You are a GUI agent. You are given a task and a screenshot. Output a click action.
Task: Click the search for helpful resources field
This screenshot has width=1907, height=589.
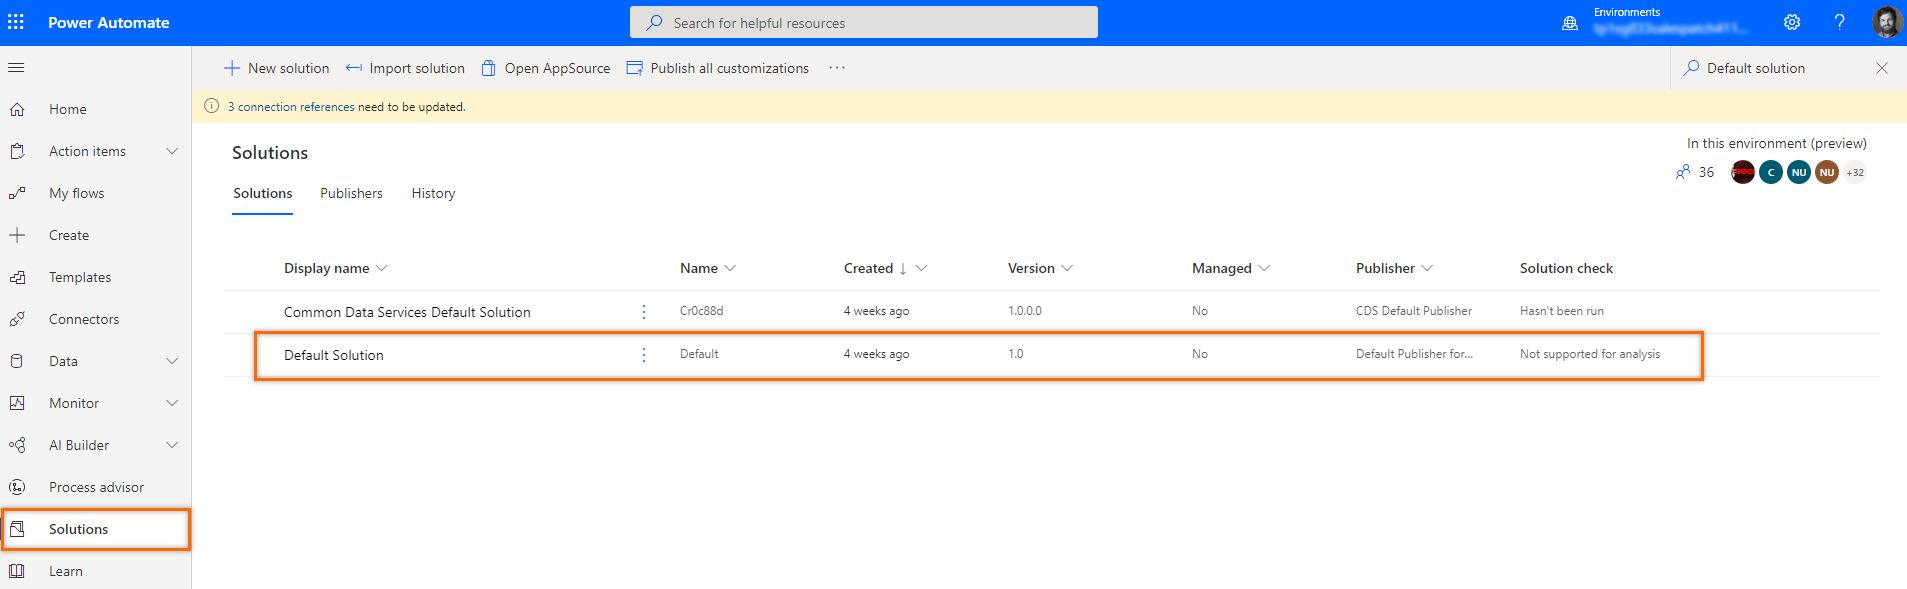click(864, 22)
